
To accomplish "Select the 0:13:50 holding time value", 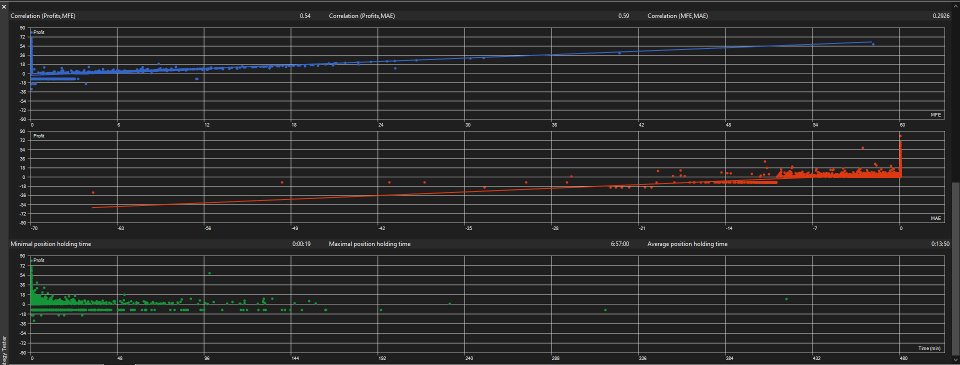I will [x=939, y=244].
